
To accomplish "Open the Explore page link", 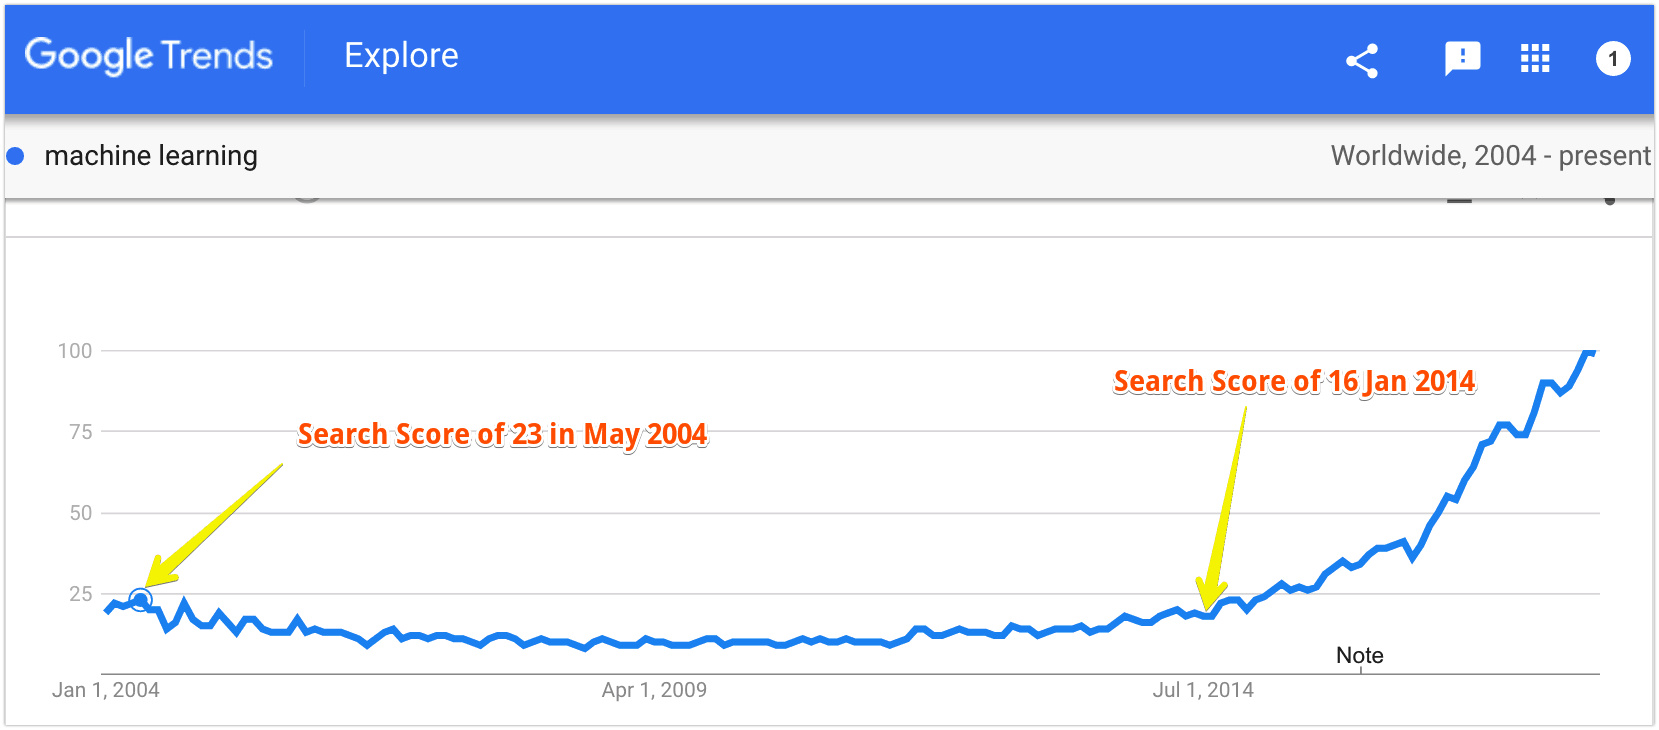I will 401,56.
